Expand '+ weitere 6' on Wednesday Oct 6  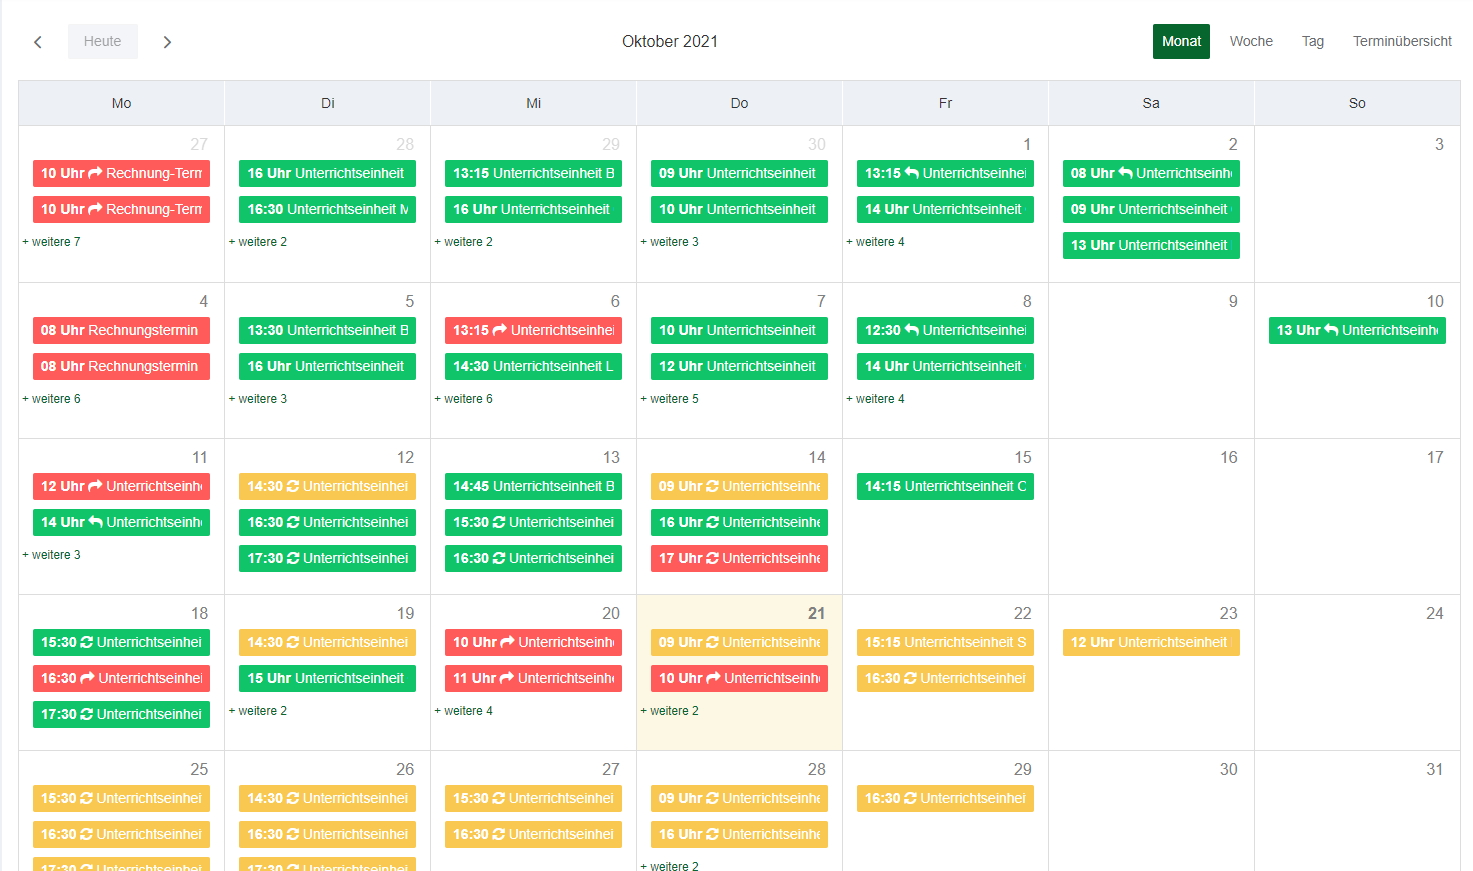coord(464,399)
